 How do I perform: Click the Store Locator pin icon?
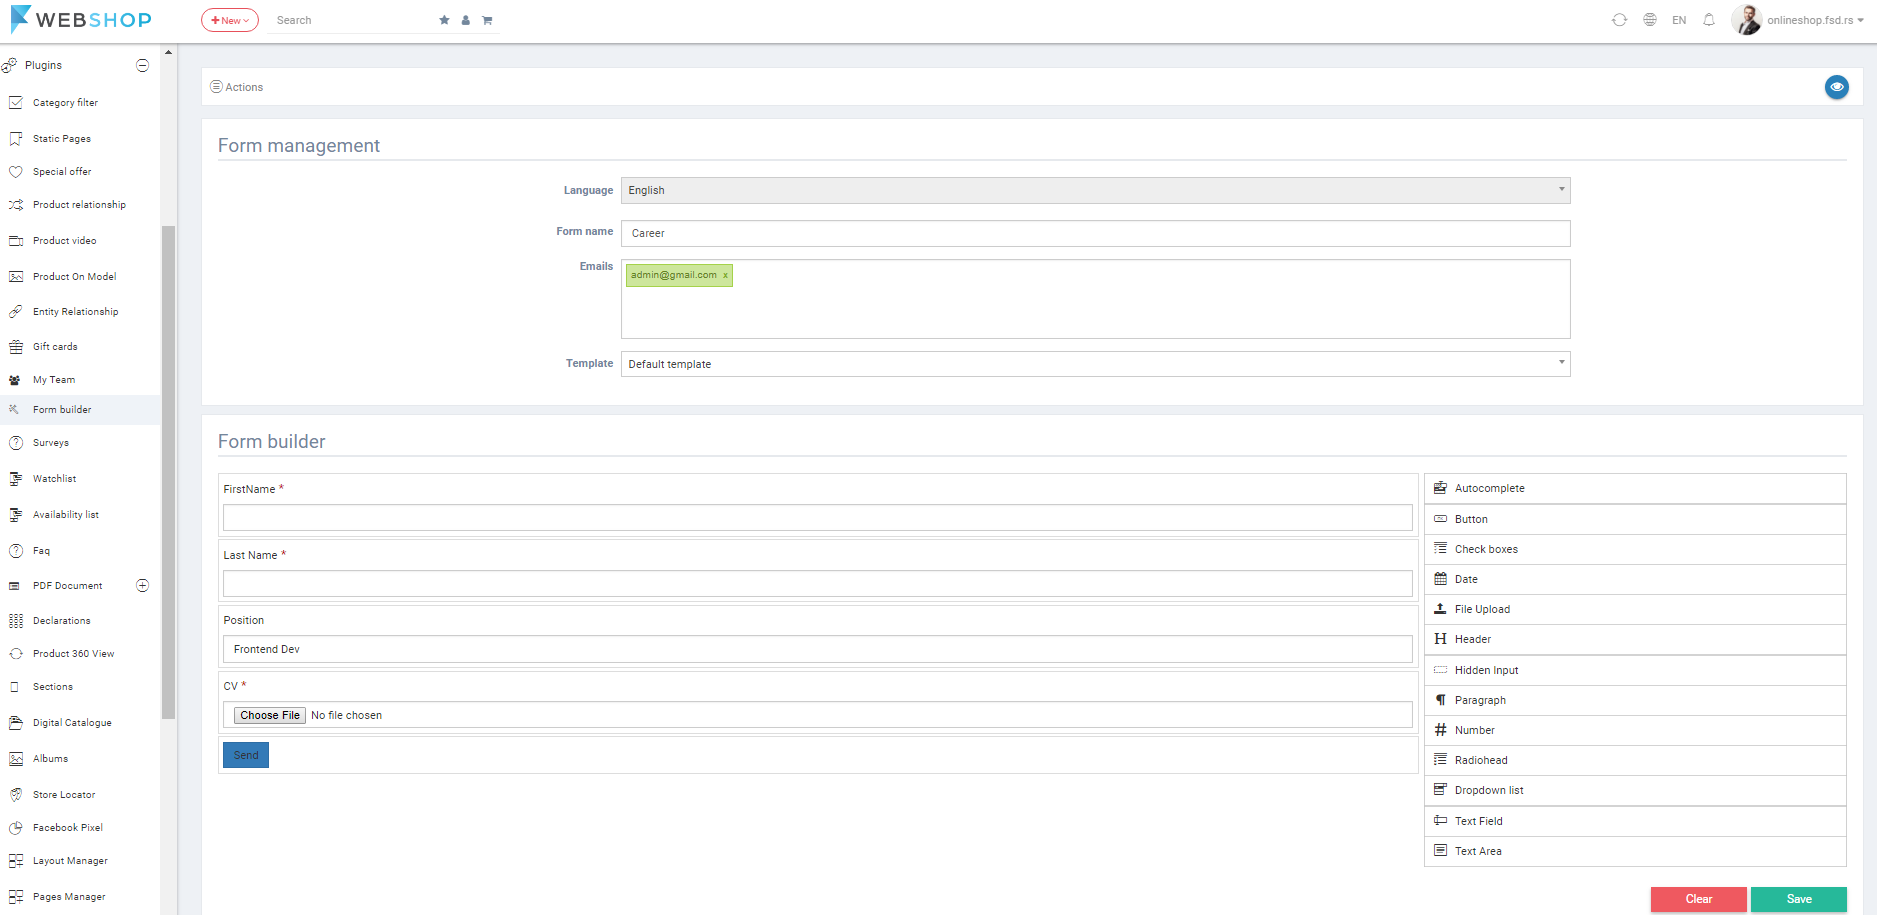[x=16, y=795]
